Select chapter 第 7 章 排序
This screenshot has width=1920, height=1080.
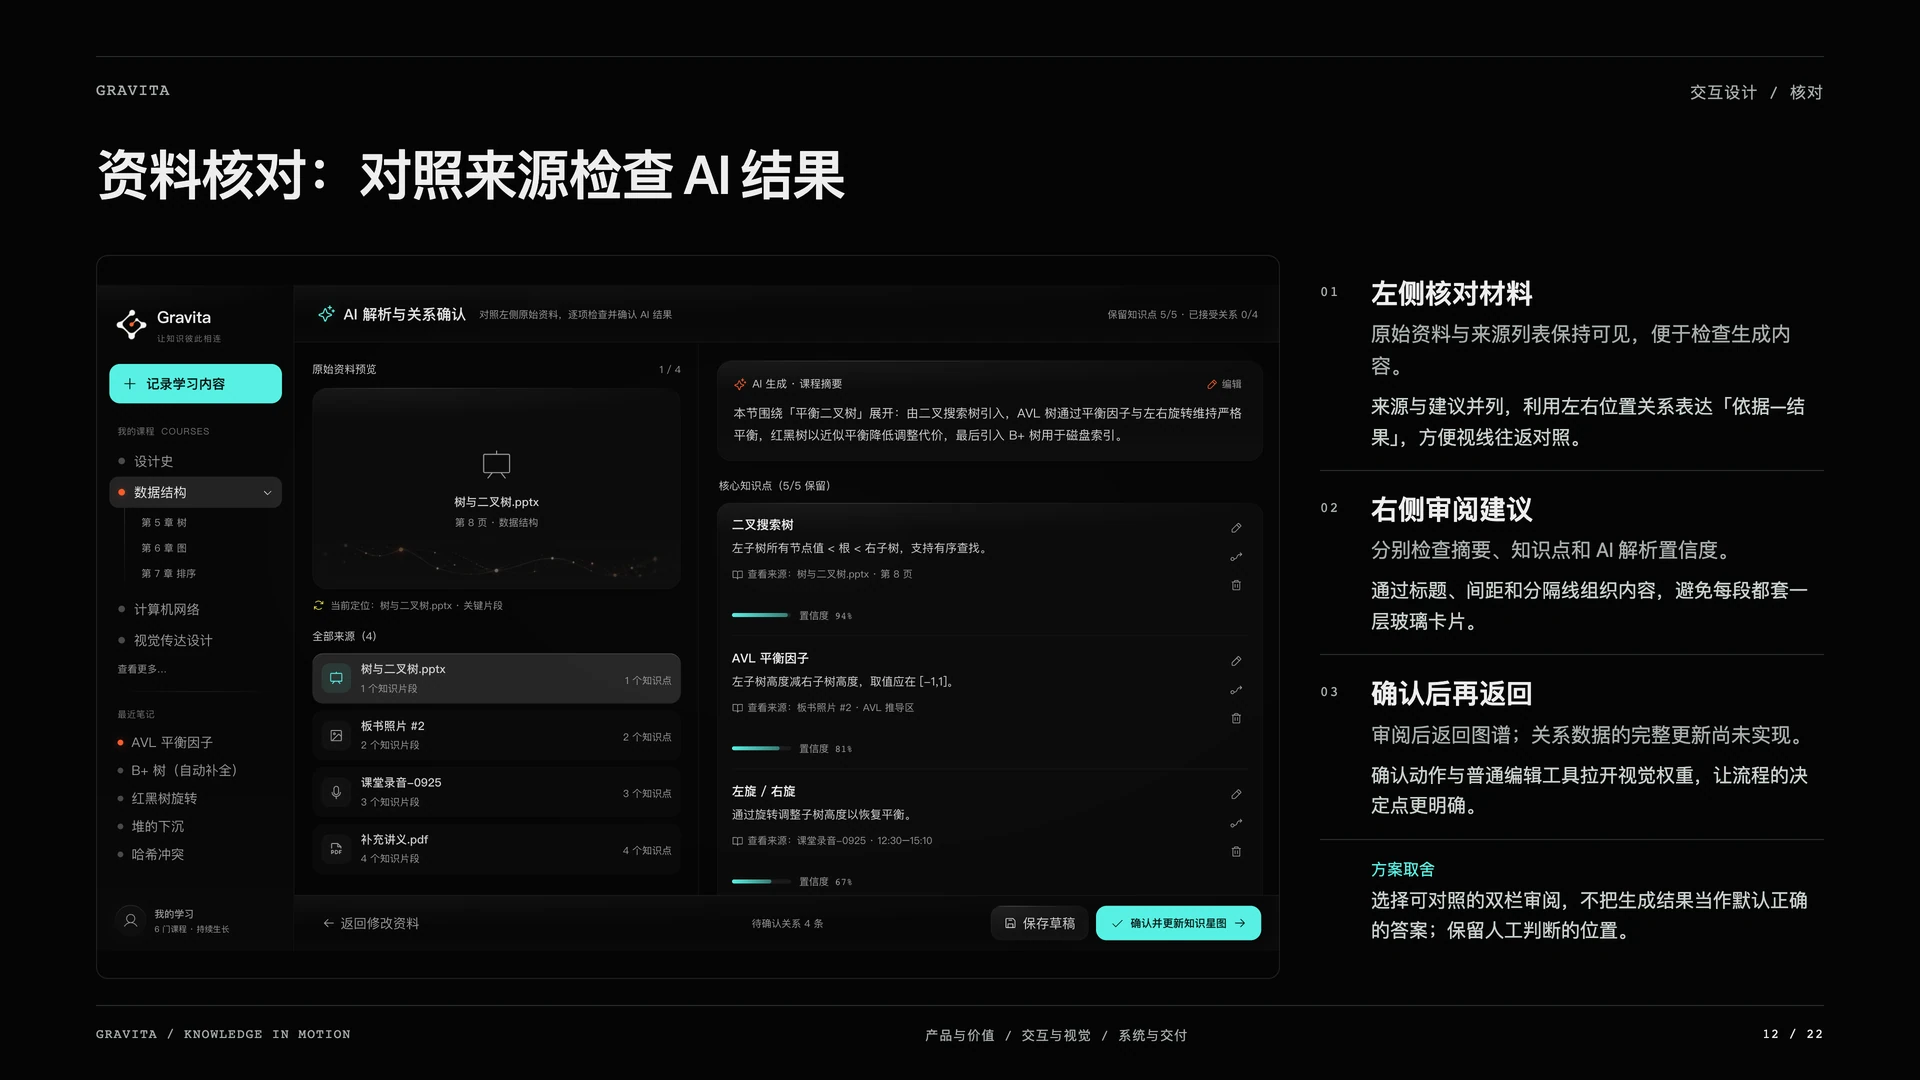click(168, 574)
